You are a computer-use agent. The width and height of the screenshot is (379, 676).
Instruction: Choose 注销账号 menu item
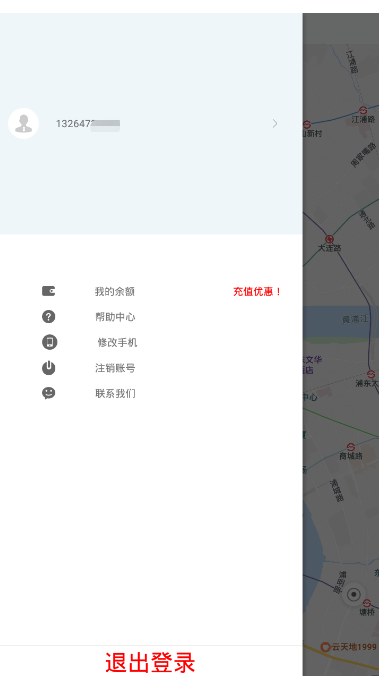tap(115, 368)
